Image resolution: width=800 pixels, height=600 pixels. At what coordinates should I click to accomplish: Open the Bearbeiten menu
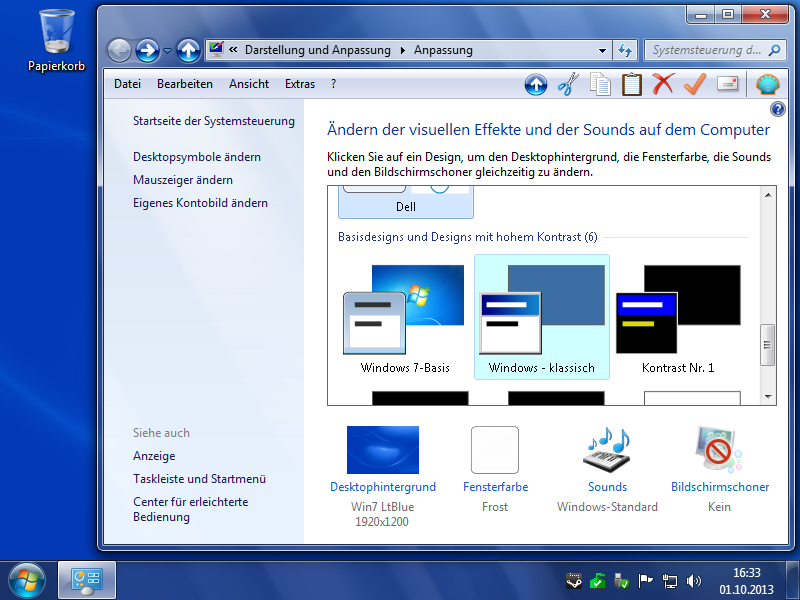pyautogui.click(x=185, y=84)
